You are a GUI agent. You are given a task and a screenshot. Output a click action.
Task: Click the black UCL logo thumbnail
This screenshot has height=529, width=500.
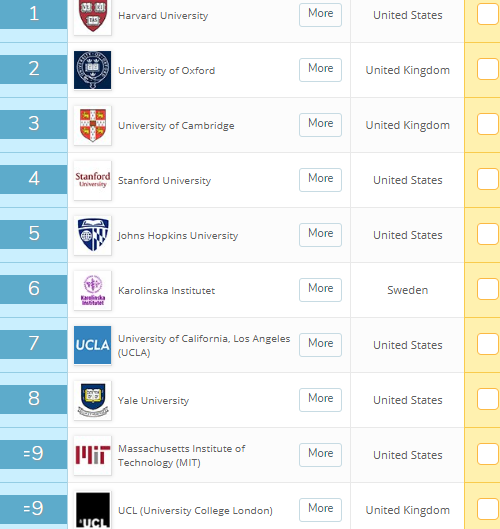(93, 510)
